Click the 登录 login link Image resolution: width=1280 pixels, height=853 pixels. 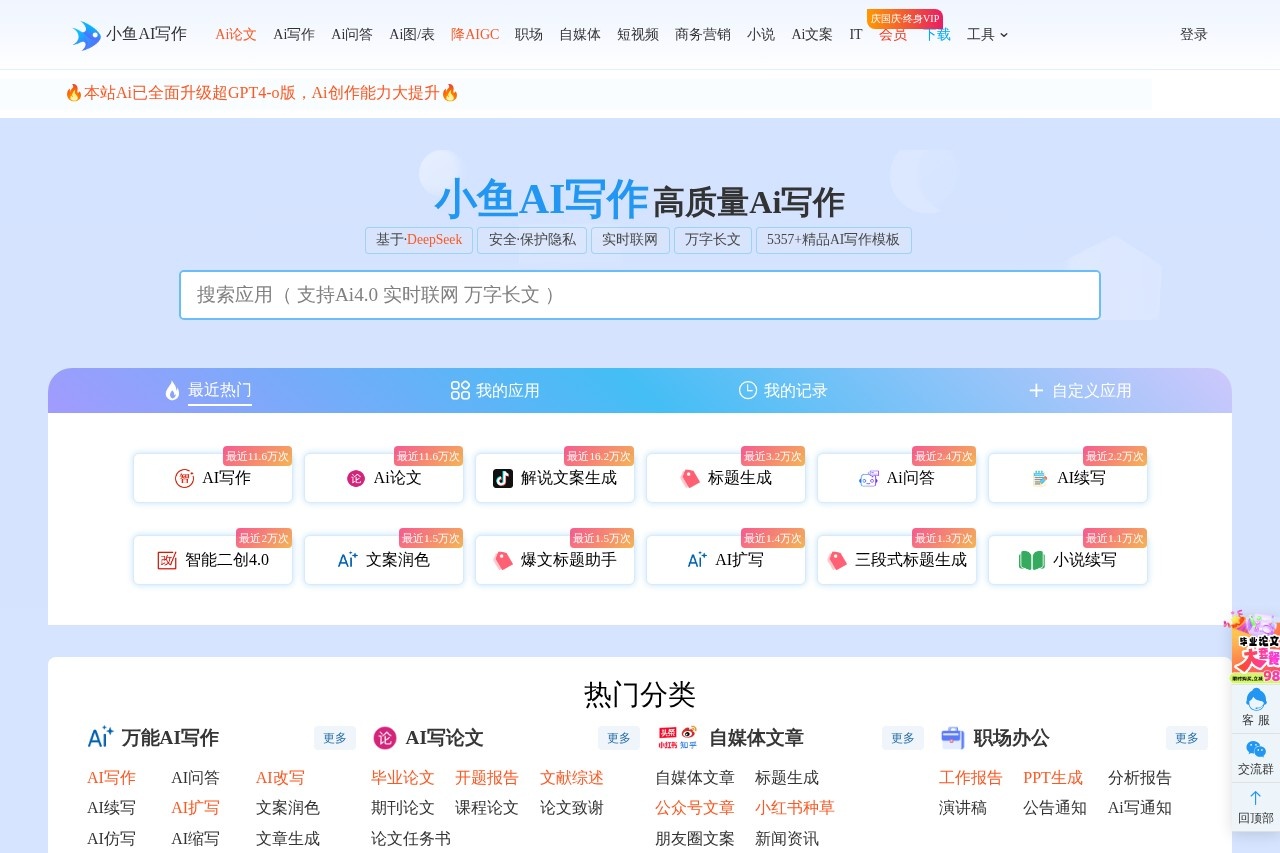[x=1193, y=35]
